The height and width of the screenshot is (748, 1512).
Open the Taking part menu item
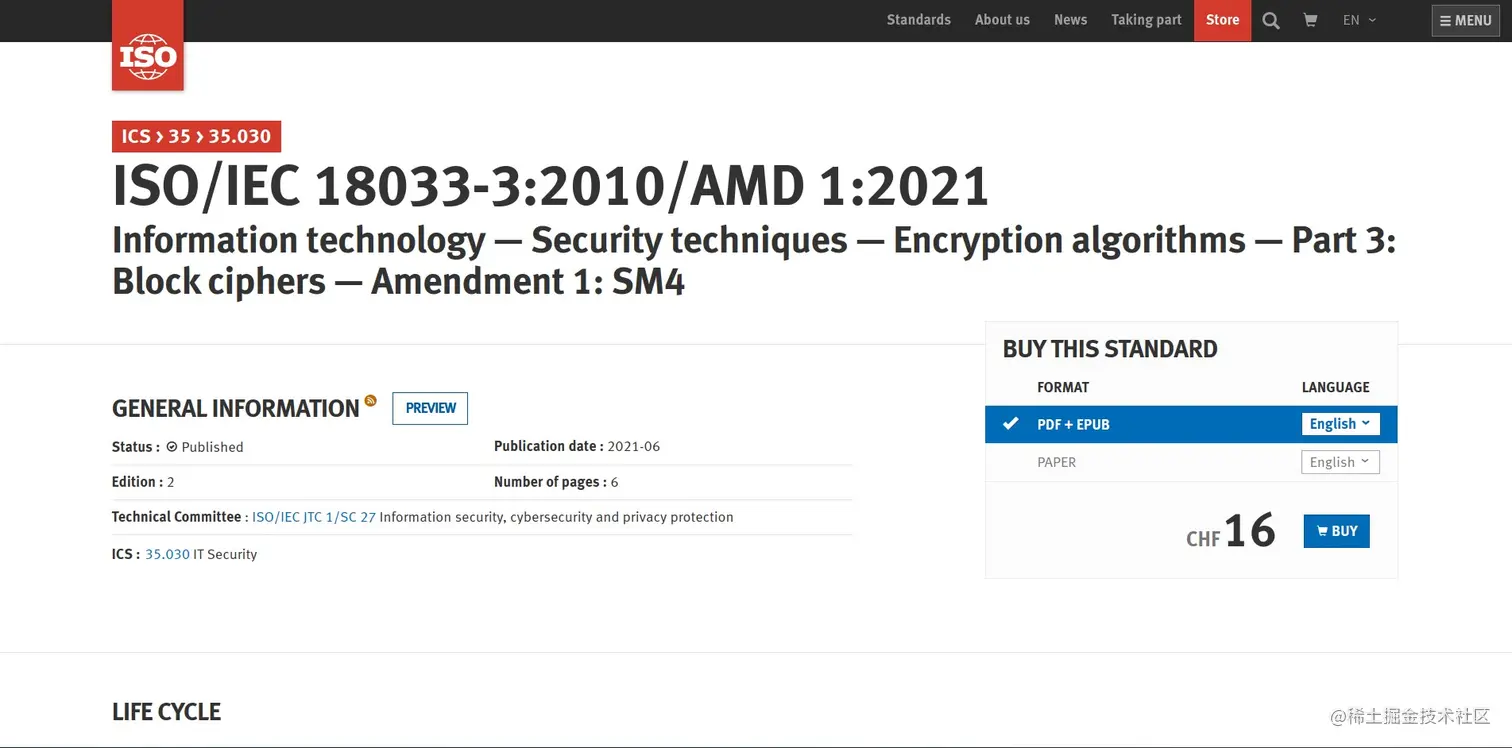pyautogui.click(x=1146, y=20)
